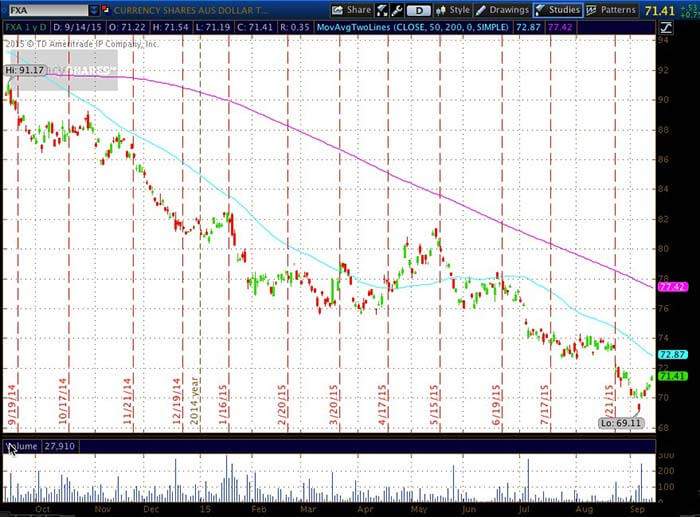Viewport: 700px width, 517px height.
Task: Click the FXA symbol input field
Action: [x=45, y=10]
